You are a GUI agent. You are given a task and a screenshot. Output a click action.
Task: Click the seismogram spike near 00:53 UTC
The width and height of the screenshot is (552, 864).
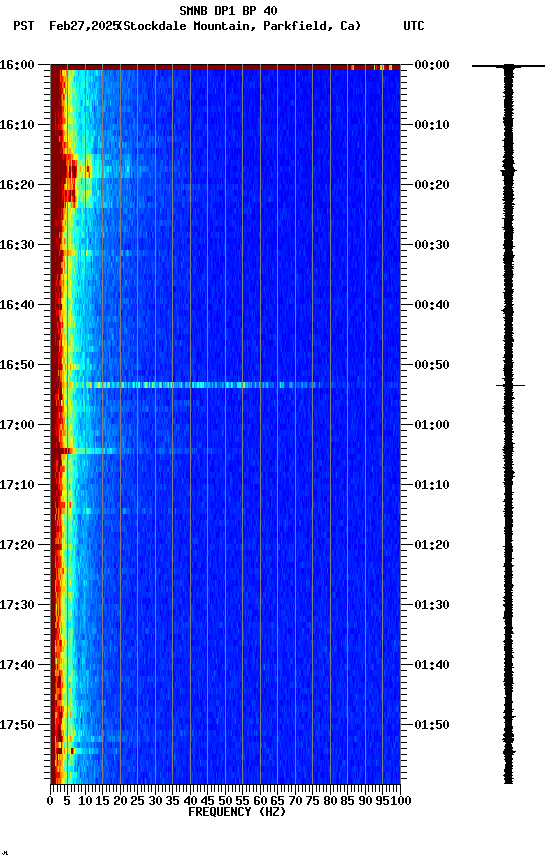pos(510,385)
